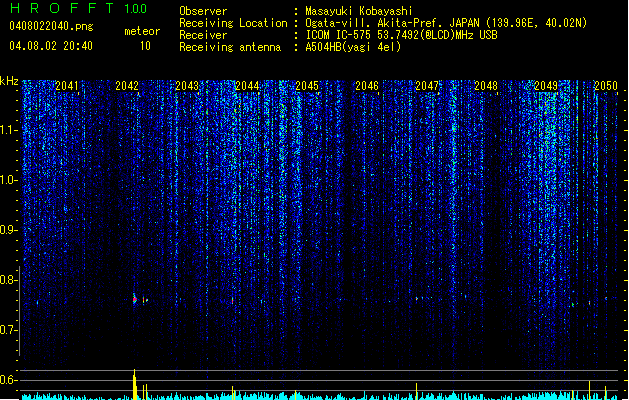
Task: Click the meteor count value 10
Action: click(x=145, y=46)
